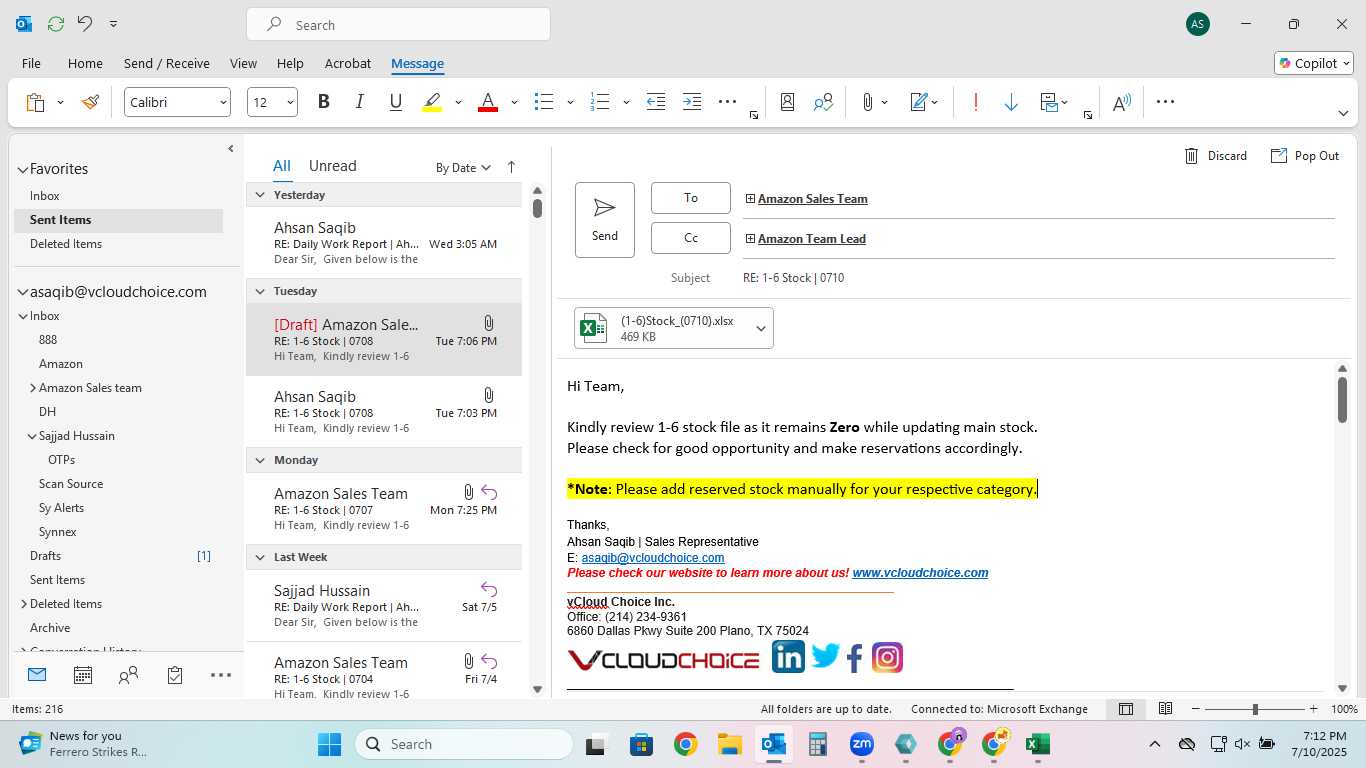This screenshot has height=768, width=1366.
Task: Expand the Amazon Sales team folder
Action: click(x=32, y=388)
